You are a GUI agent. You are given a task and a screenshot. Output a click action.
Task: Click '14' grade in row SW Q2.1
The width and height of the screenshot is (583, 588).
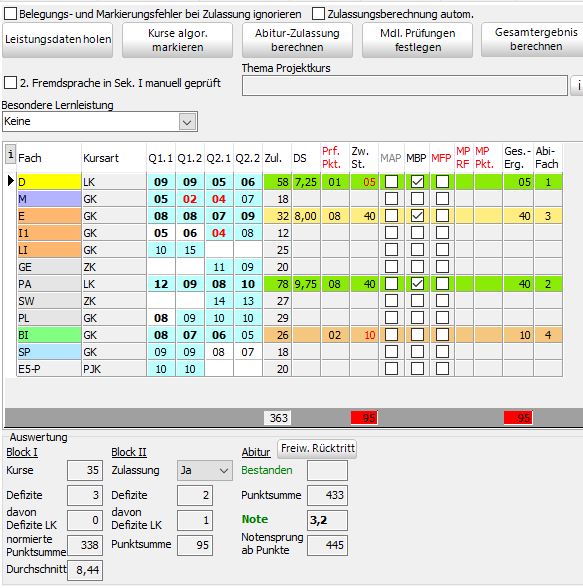pyautogui.click(x=219, y=301)
